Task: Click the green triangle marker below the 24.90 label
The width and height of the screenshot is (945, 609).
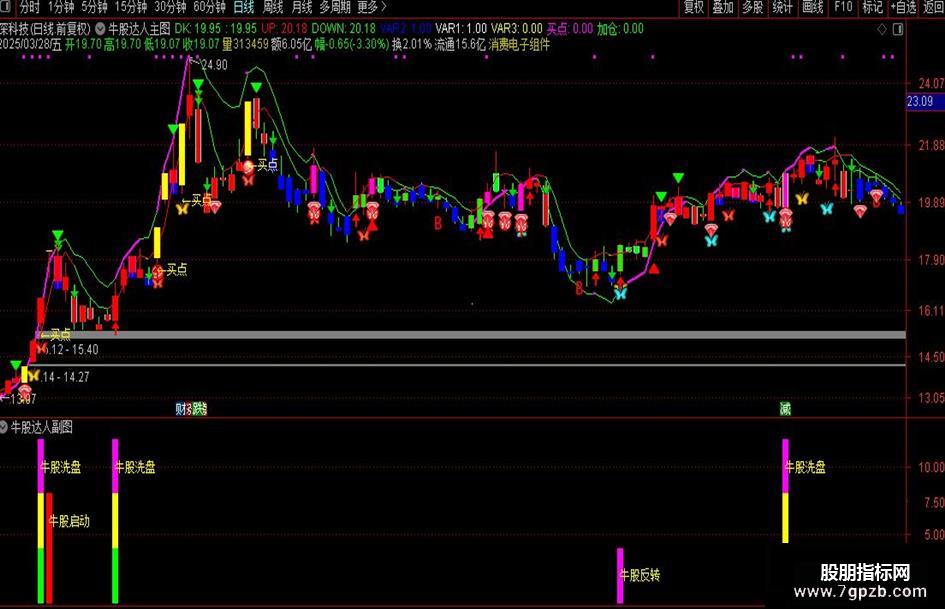Action: coord(198,85)
